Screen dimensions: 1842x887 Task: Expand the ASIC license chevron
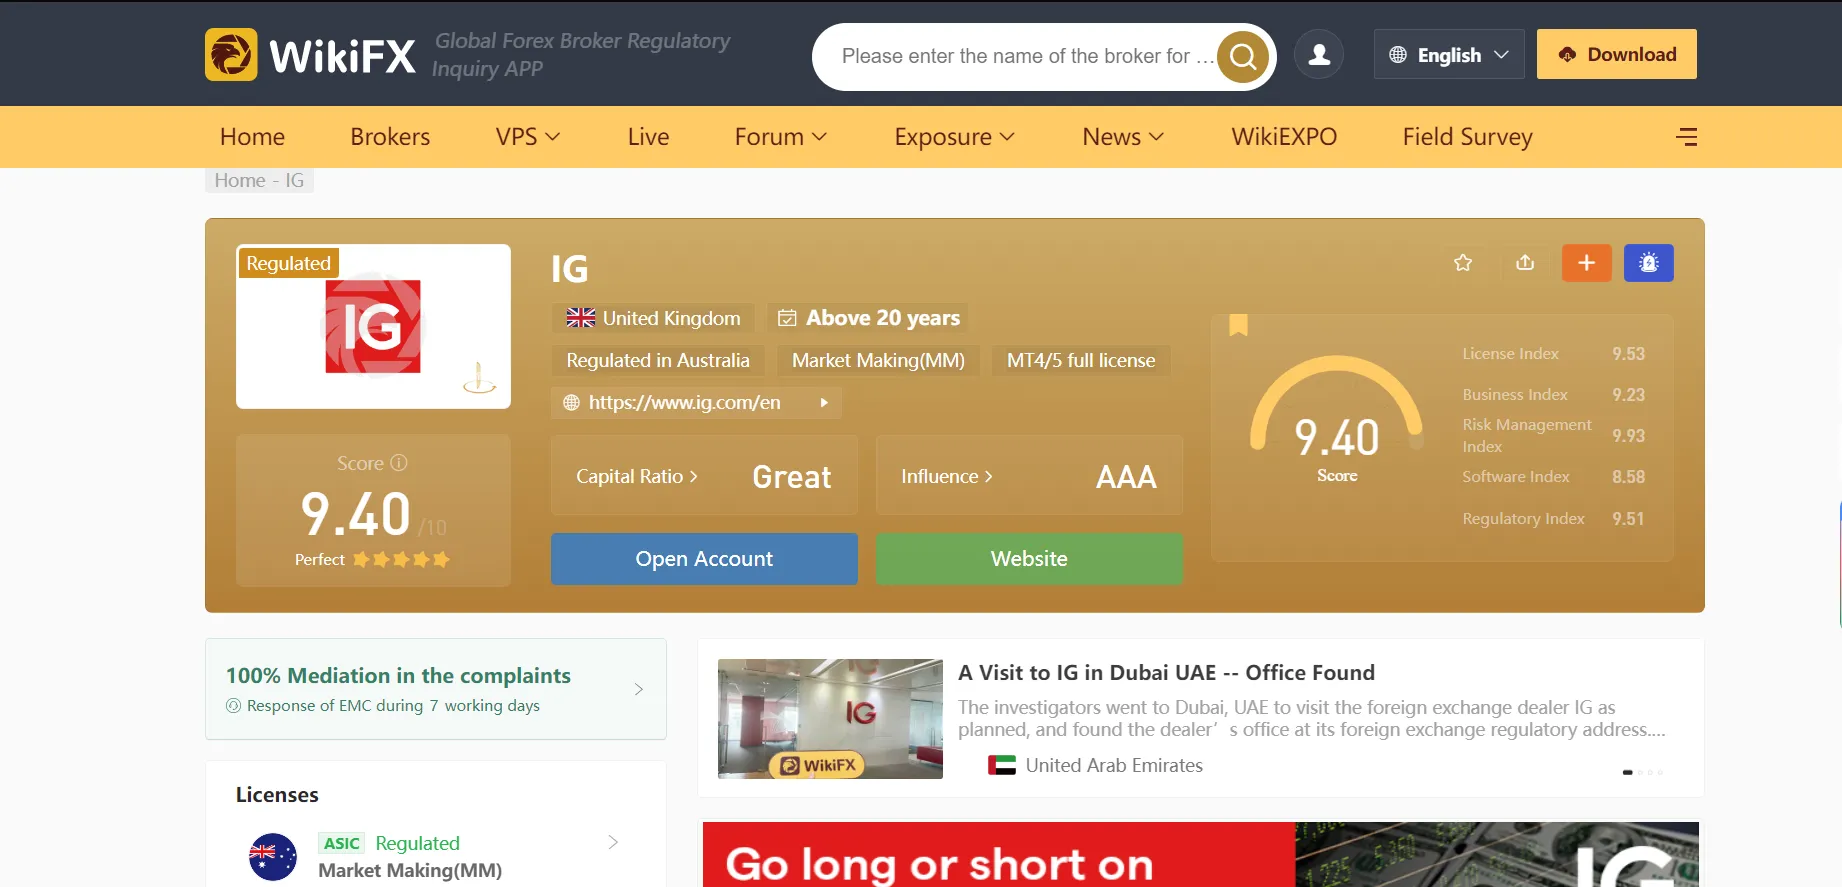coord(613,842)
